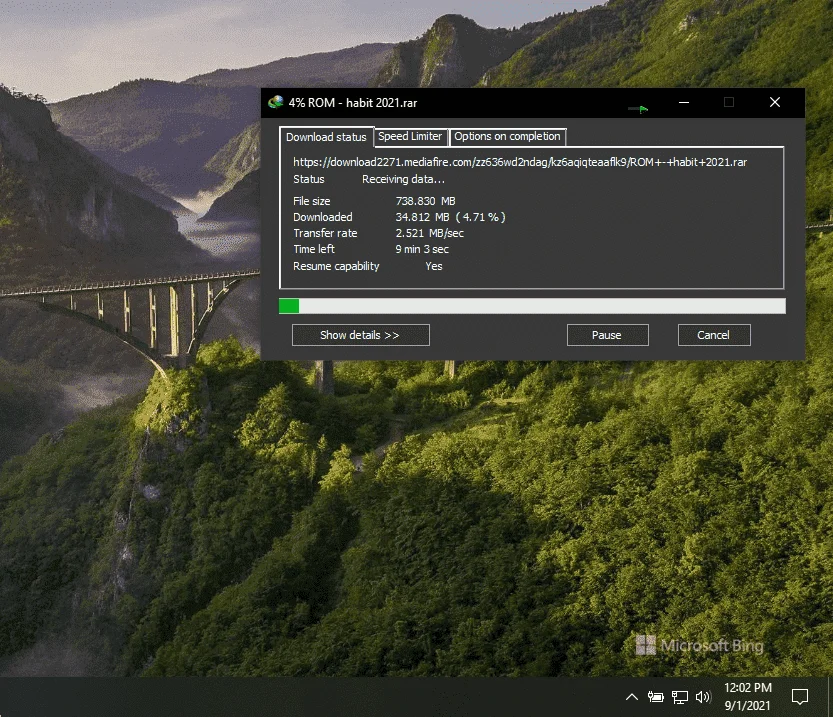Click the 2.521 MB/sec transfer rate
Image resolution: width=833 pixels, height=717 pixels.
[x=429, y=233]
